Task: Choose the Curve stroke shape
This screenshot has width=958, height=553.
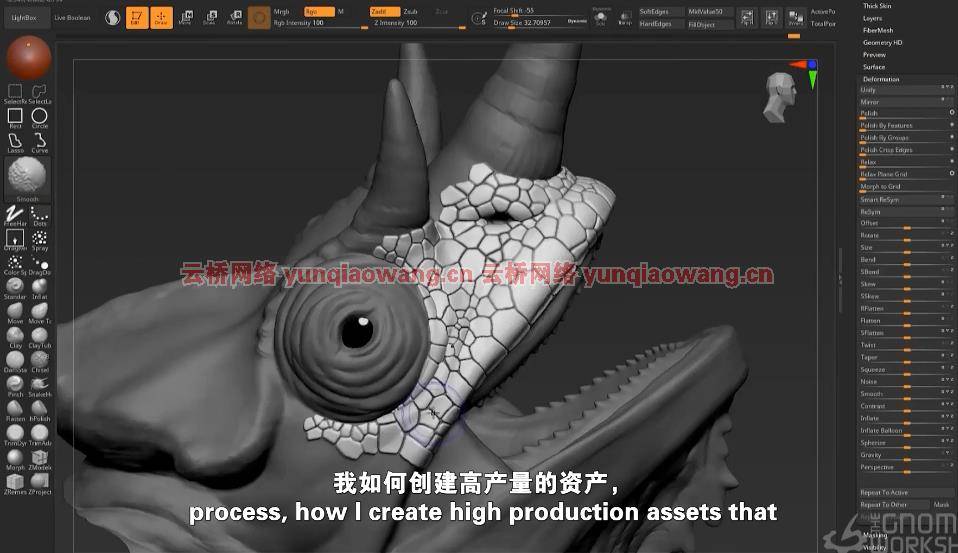Action: pos(40,142)
